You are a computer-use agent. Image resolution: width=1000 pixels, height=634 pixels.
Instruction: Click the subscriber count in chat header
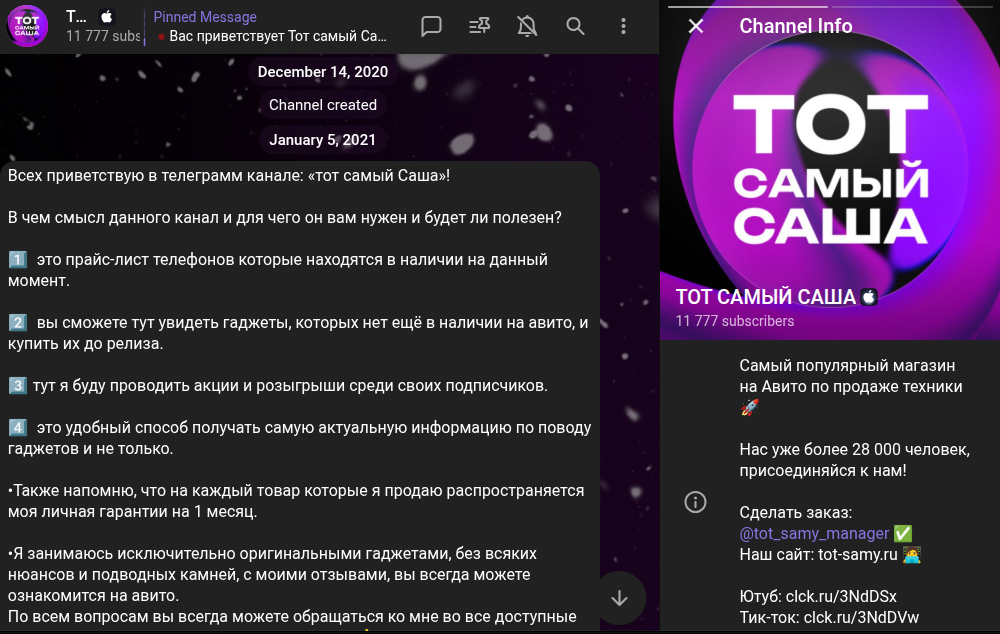pos(103,36)
